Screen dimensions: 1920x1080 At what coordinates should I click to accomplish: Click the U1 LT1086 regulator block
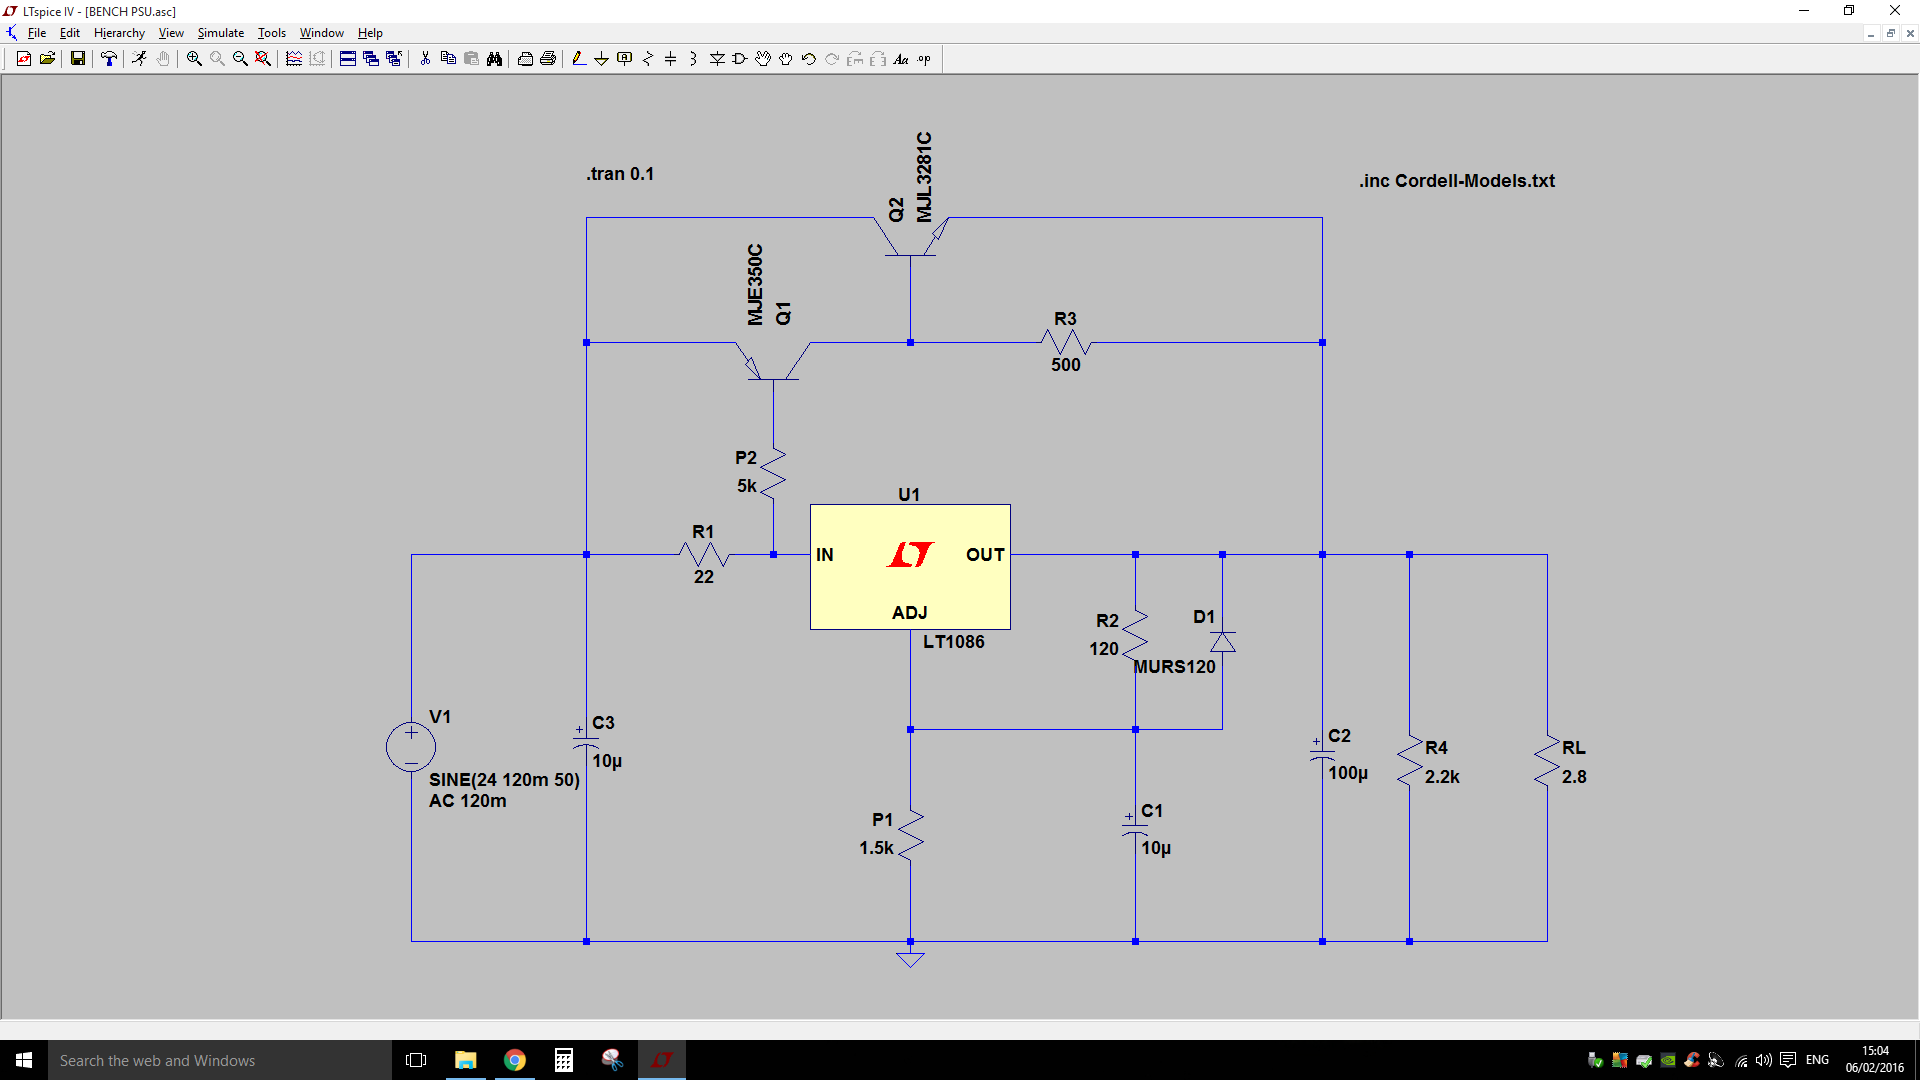pos(910,567)
